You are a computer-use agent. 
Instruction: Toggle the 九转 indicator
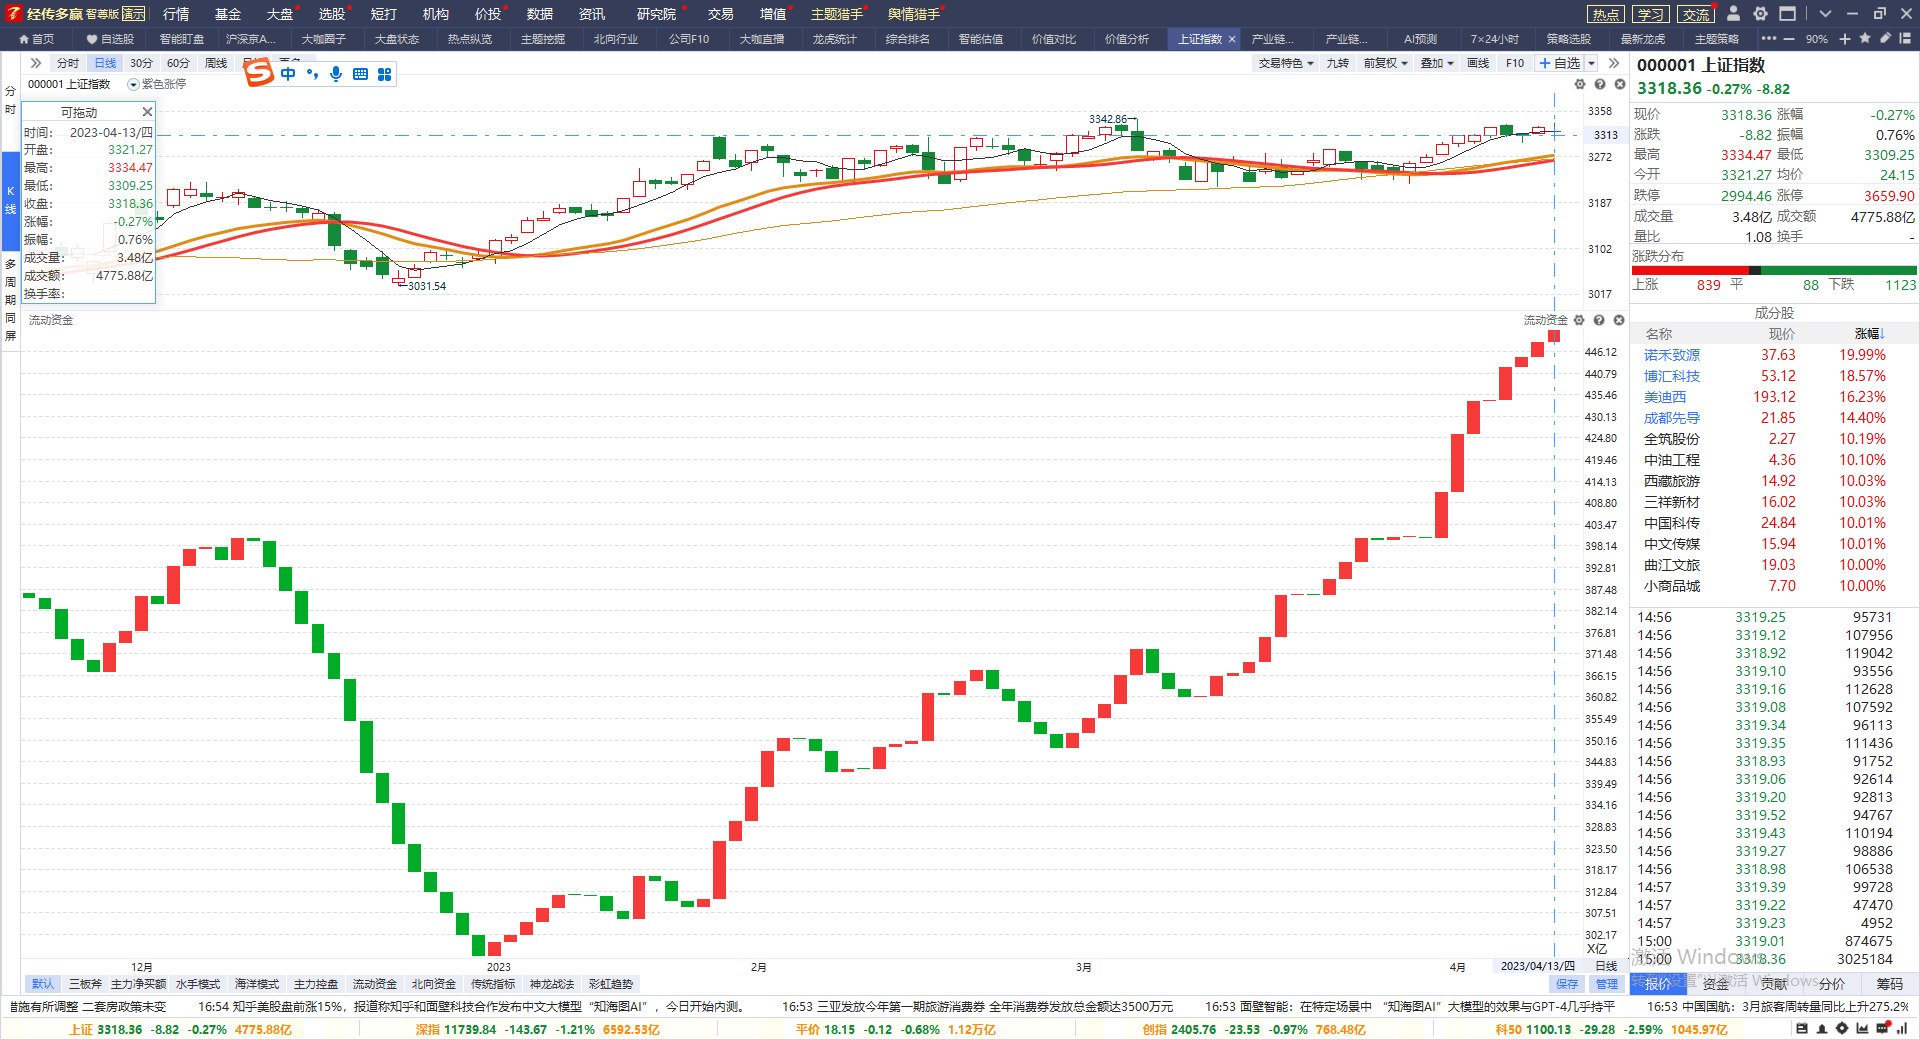[1337, 63]
